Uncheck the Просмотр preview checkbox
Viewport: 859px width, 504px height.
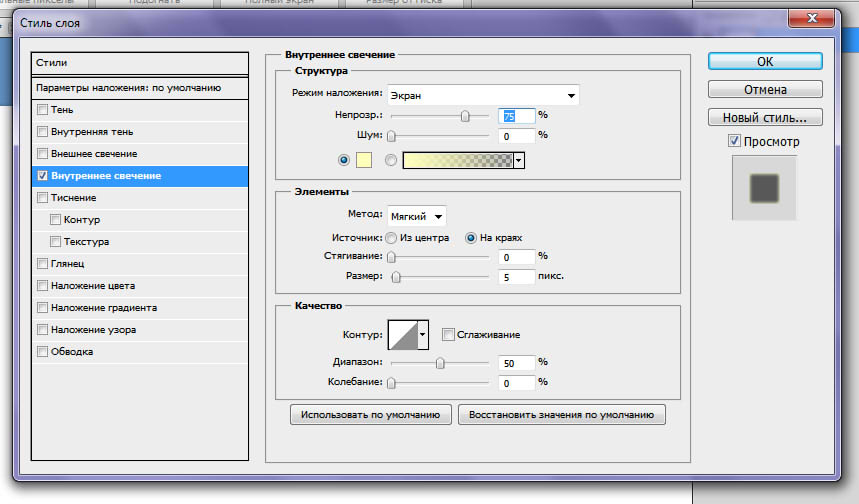click(x=734, y=141)
